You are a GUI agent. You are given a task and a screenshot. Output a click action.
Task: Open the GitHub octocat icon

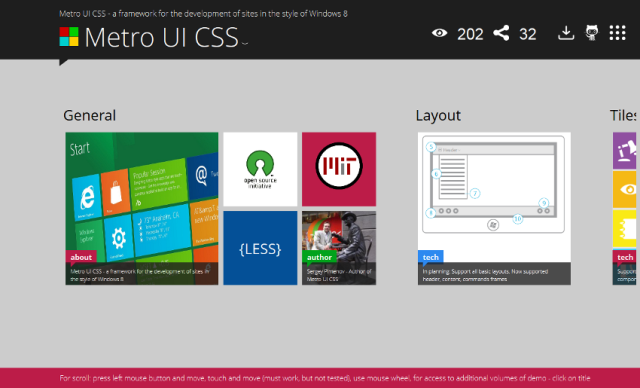pyautogui.click(x=592, y=33)
